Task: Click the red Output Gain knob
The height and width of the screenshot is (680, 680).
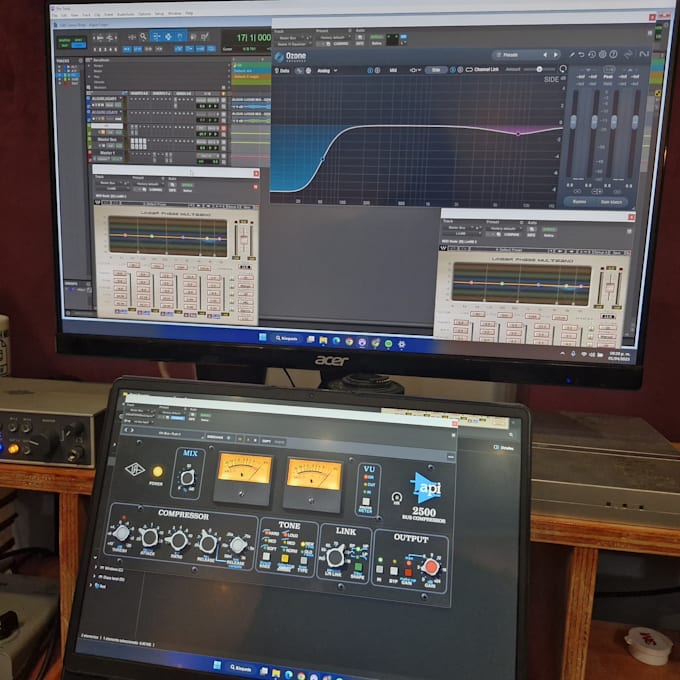Action: click(431, 567)
